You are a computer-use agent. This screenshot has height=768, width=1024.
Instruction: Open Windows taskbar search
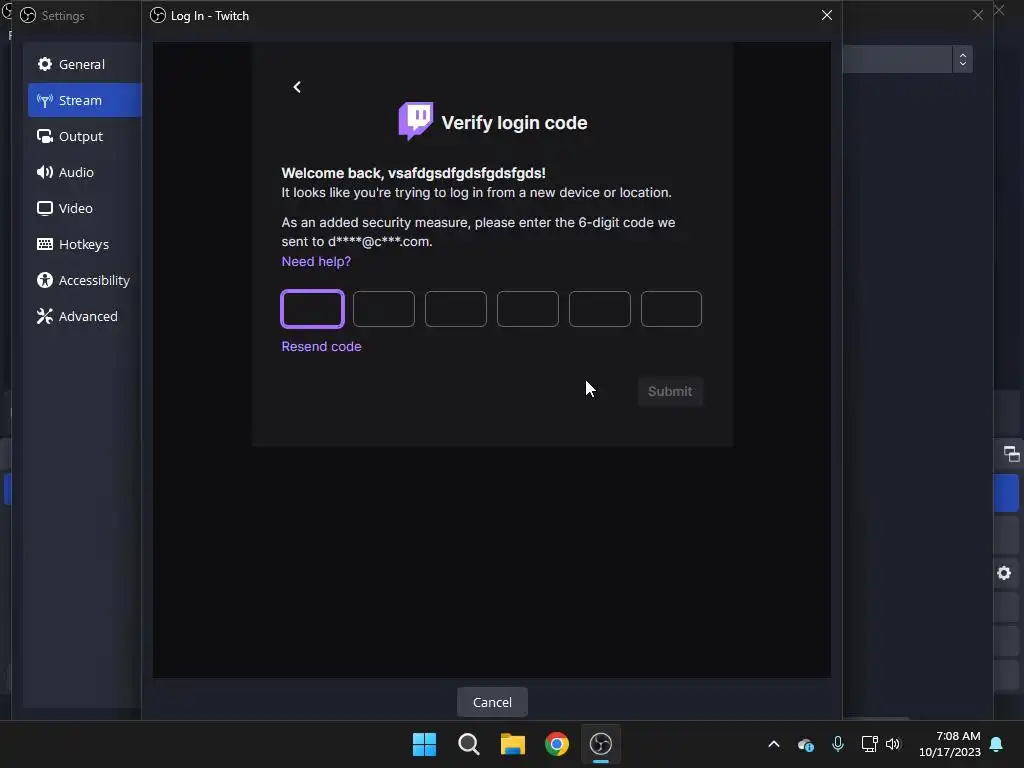(468, 744)
